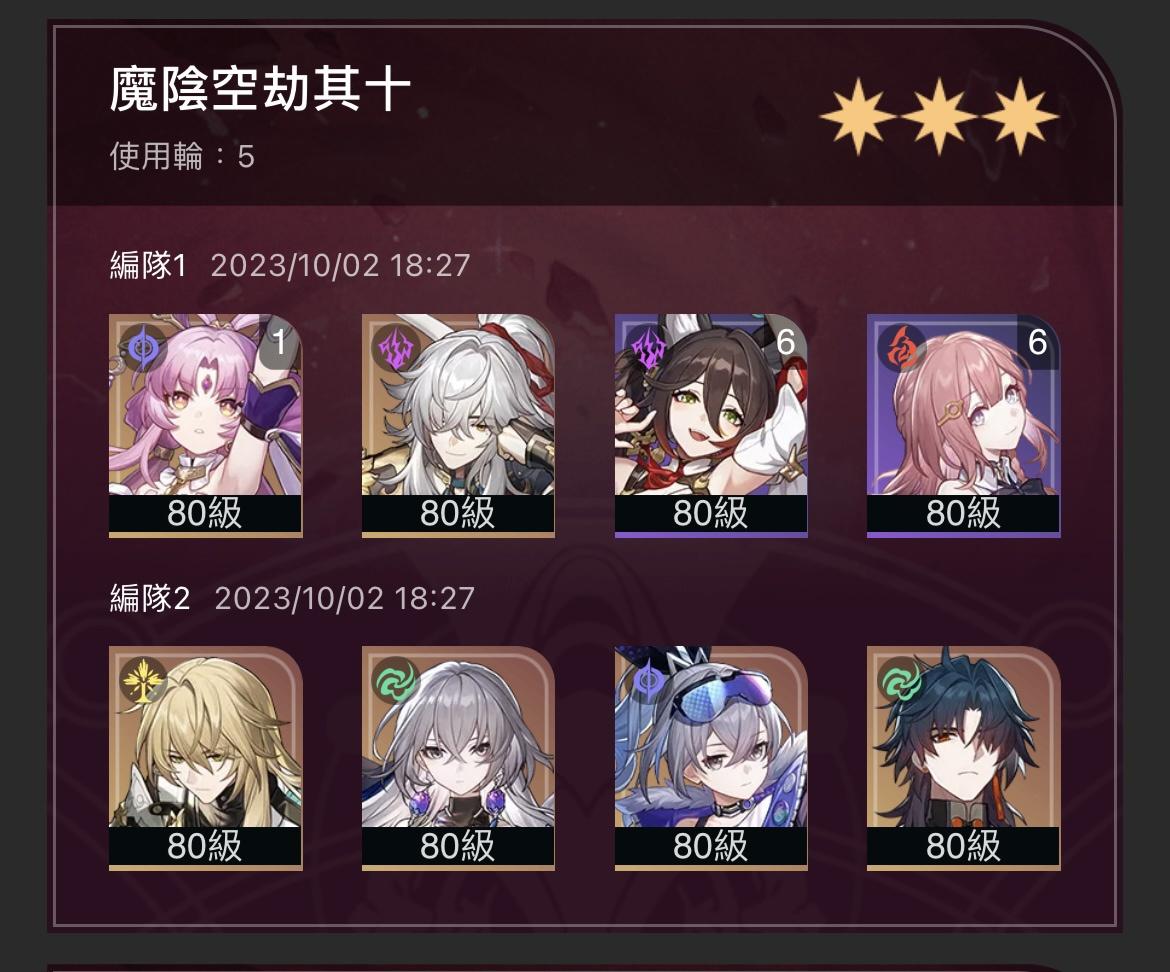Click the three-star rating display
This screenshot has height=972, width=1170.
click(x=939, y=116)
